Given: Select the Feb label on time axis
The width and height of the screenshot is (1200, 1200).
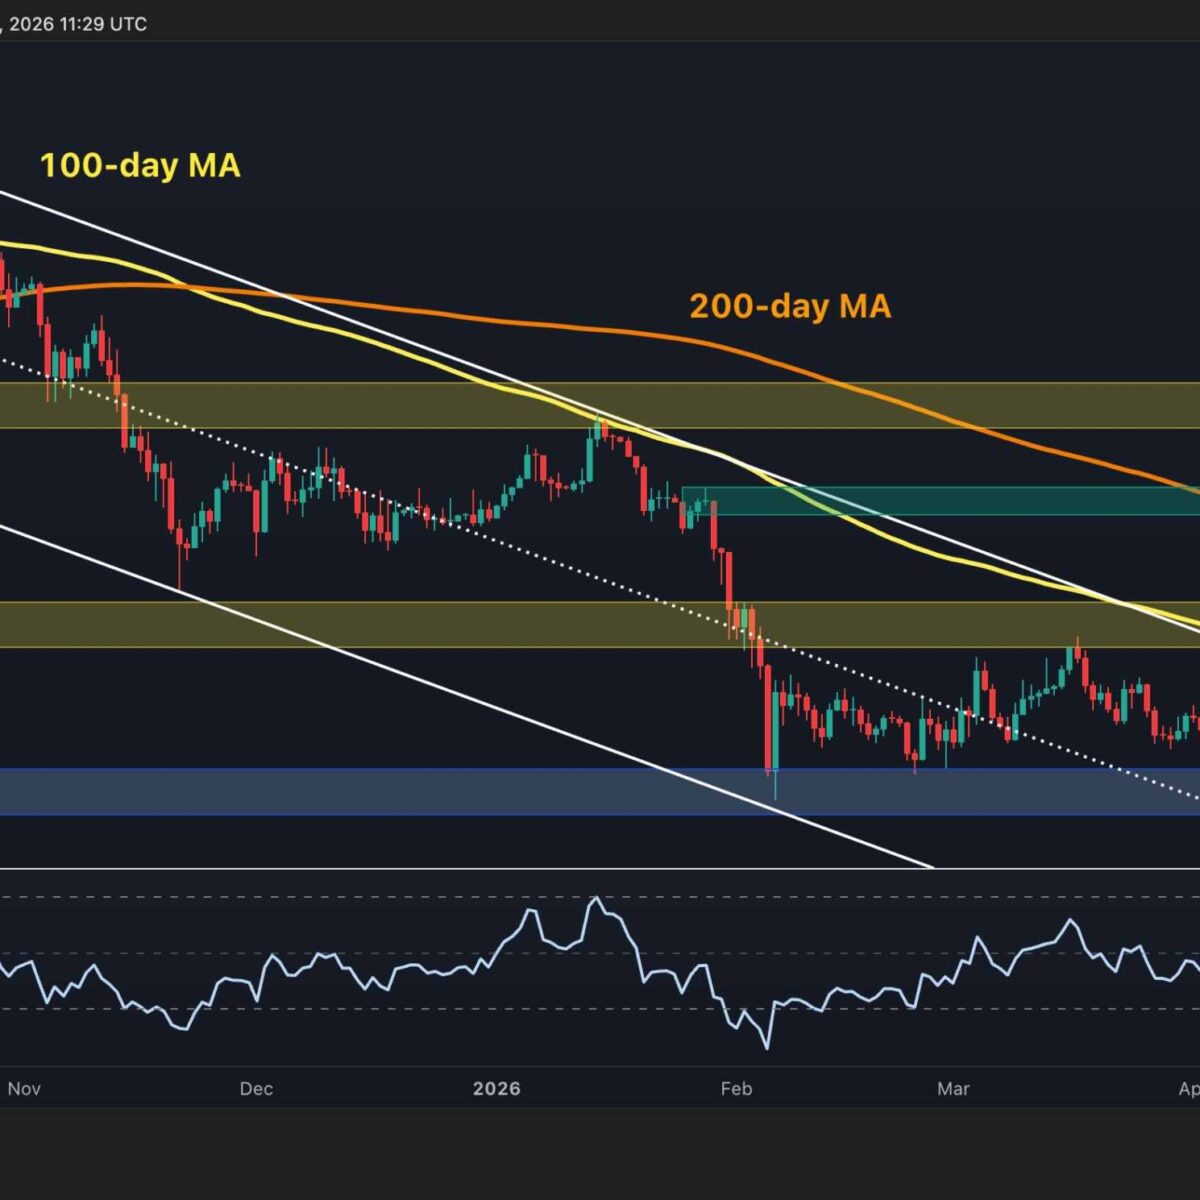Looking at the screenshot, I should (x=736, y=1088).
